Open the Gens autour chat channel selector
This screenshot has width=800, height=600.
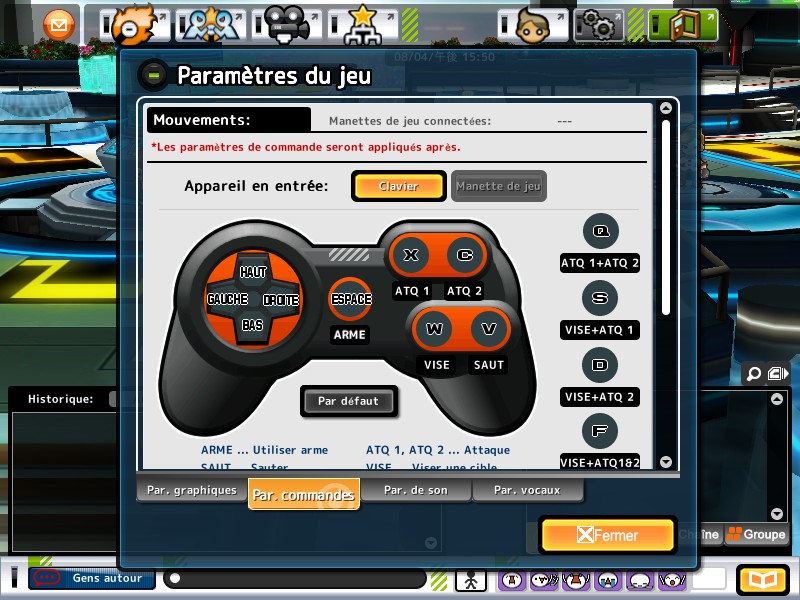[x=92, y=578]
